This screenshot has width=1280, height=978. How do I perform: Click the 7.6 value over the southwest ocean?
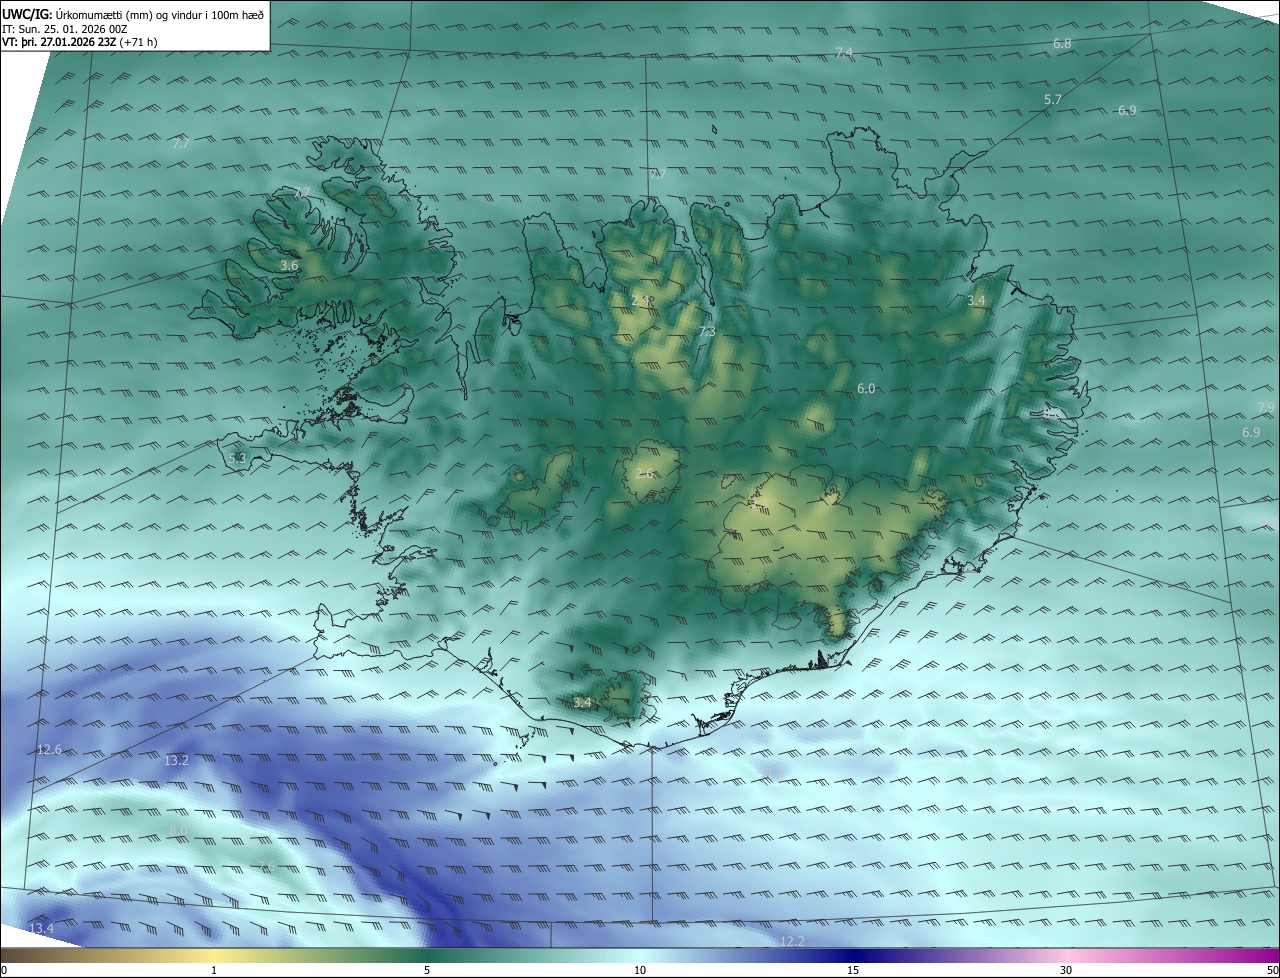click(266, 868)
